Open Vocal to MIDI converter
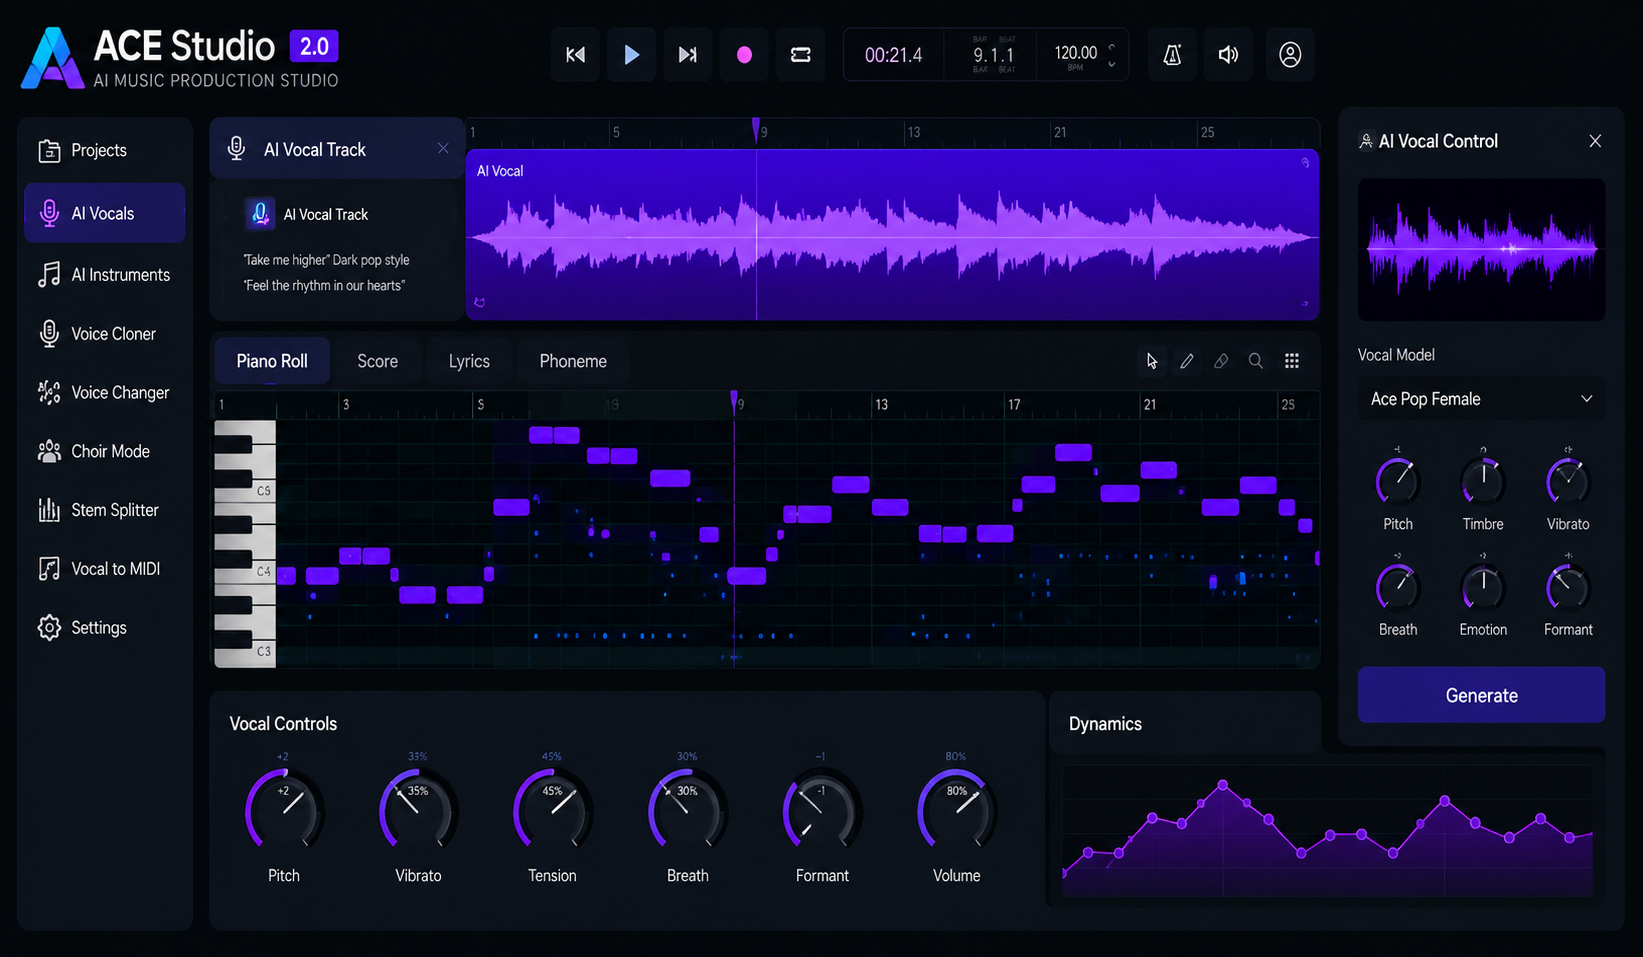This screenshot has height=957, width=1643. (105, 569)
